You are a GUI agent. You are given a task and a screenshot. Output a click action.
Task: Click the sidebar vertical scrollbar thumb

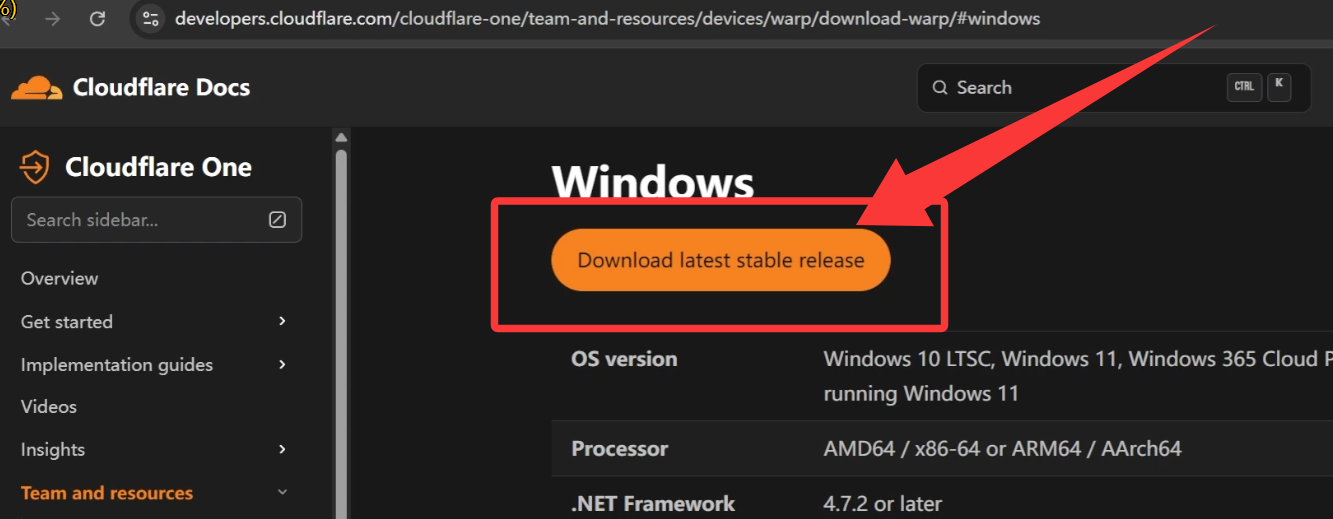tap(341, 330)
